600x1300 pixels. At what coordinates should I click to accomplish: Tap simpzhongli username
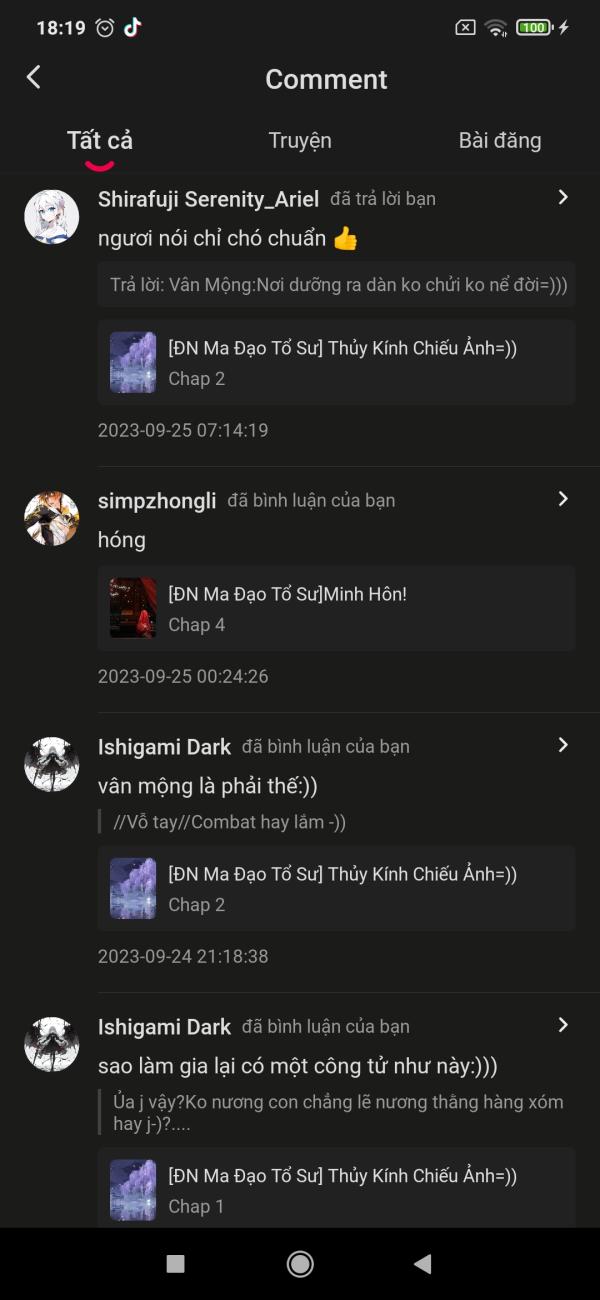157,501
